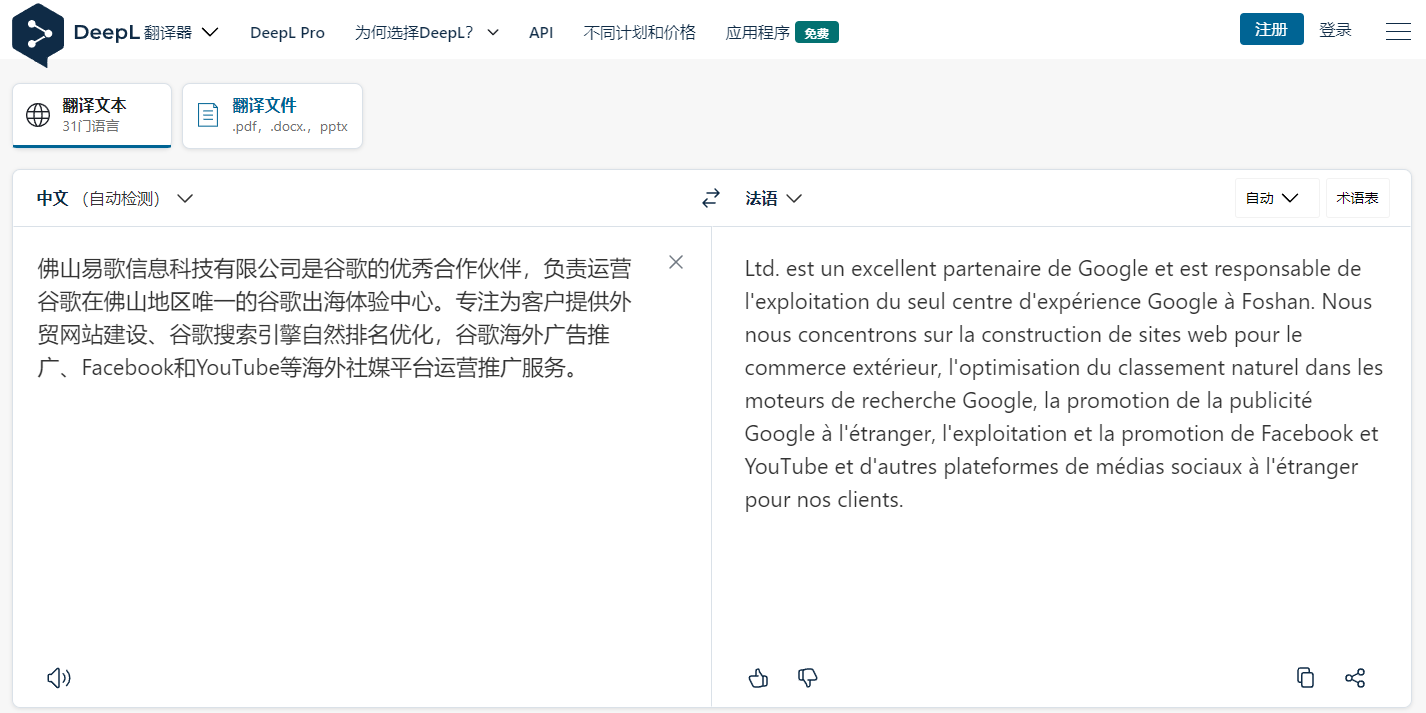
Task: Open the 自动 formality dropdown
Action: (1277, 198)
